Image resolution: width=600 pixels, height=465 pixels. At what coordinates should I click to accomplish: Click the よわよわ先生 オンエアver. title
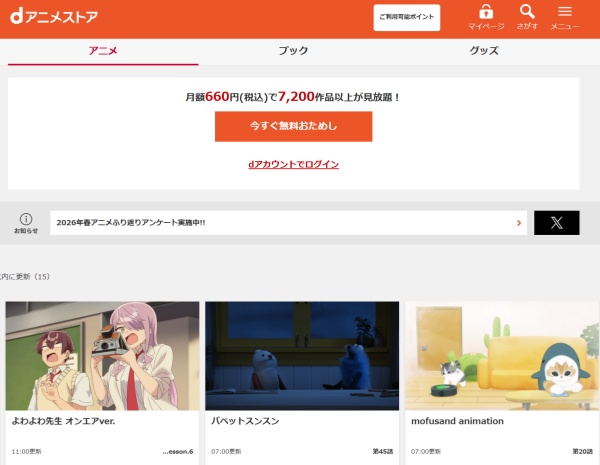(64, 421)
